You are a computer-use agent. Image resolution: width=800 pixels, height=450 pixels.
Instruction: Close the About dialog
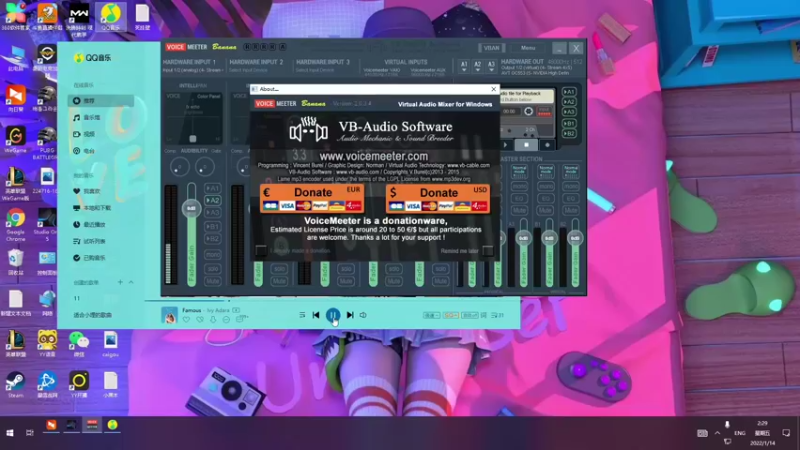point(493,89)
